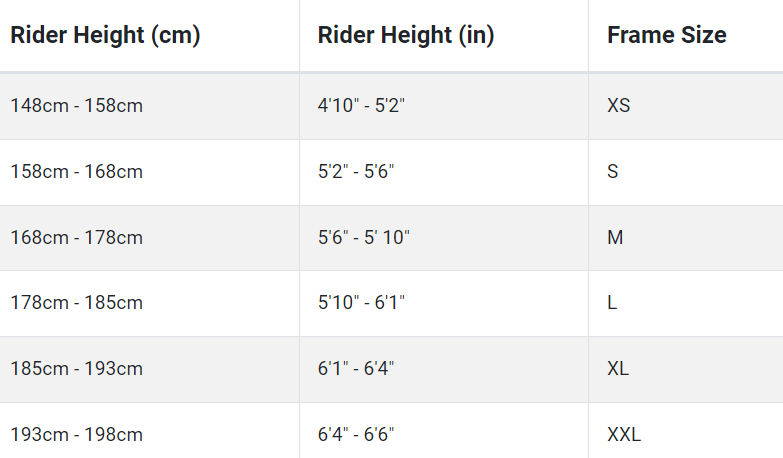Click the XXL frame size cell
The height and width of the screenshot is (458, 783).
(x=686, y=431)
